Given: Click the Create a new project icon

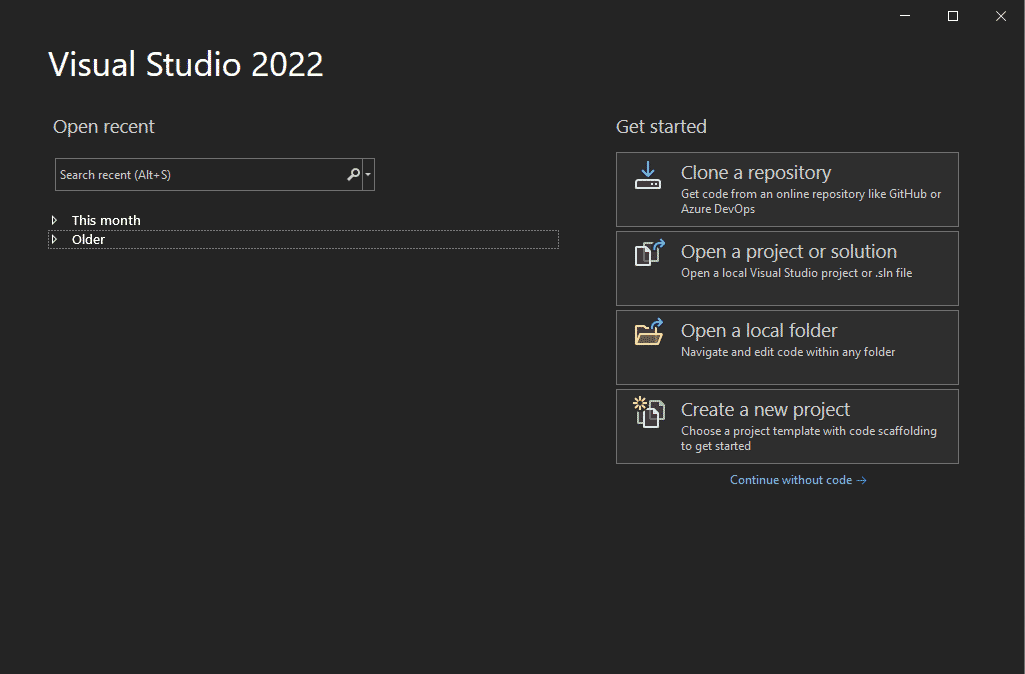Looking at the screenshot, I should [648, 412].
